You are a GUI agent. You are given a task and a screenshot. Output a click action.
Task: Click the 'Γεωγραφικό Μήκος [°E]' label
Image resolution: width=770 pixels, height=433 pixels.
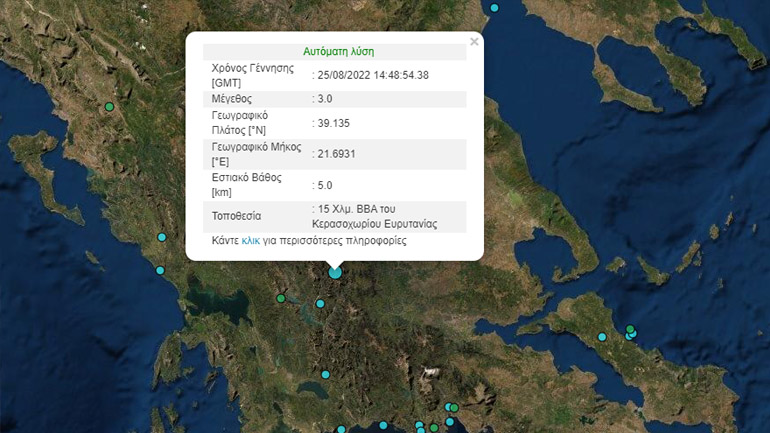256,154
